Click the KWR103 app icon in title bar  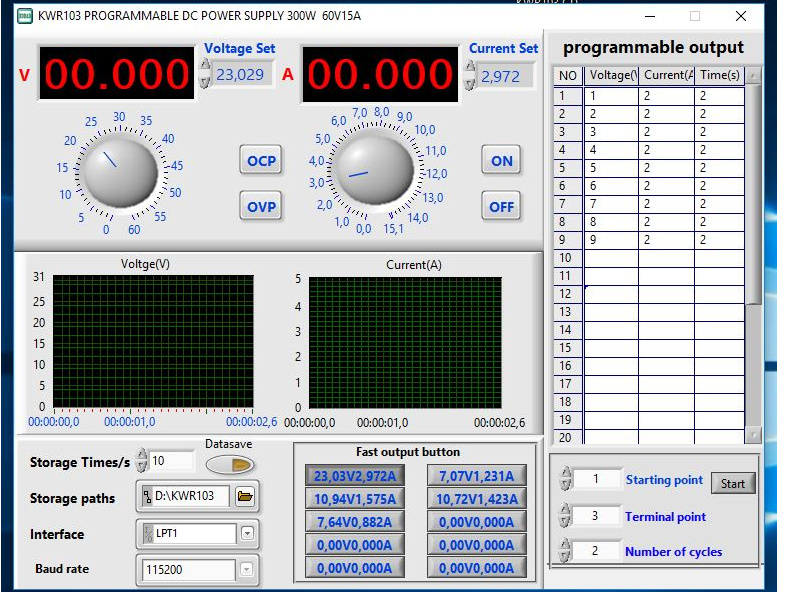pyautogui.click(x=24, y=16)
